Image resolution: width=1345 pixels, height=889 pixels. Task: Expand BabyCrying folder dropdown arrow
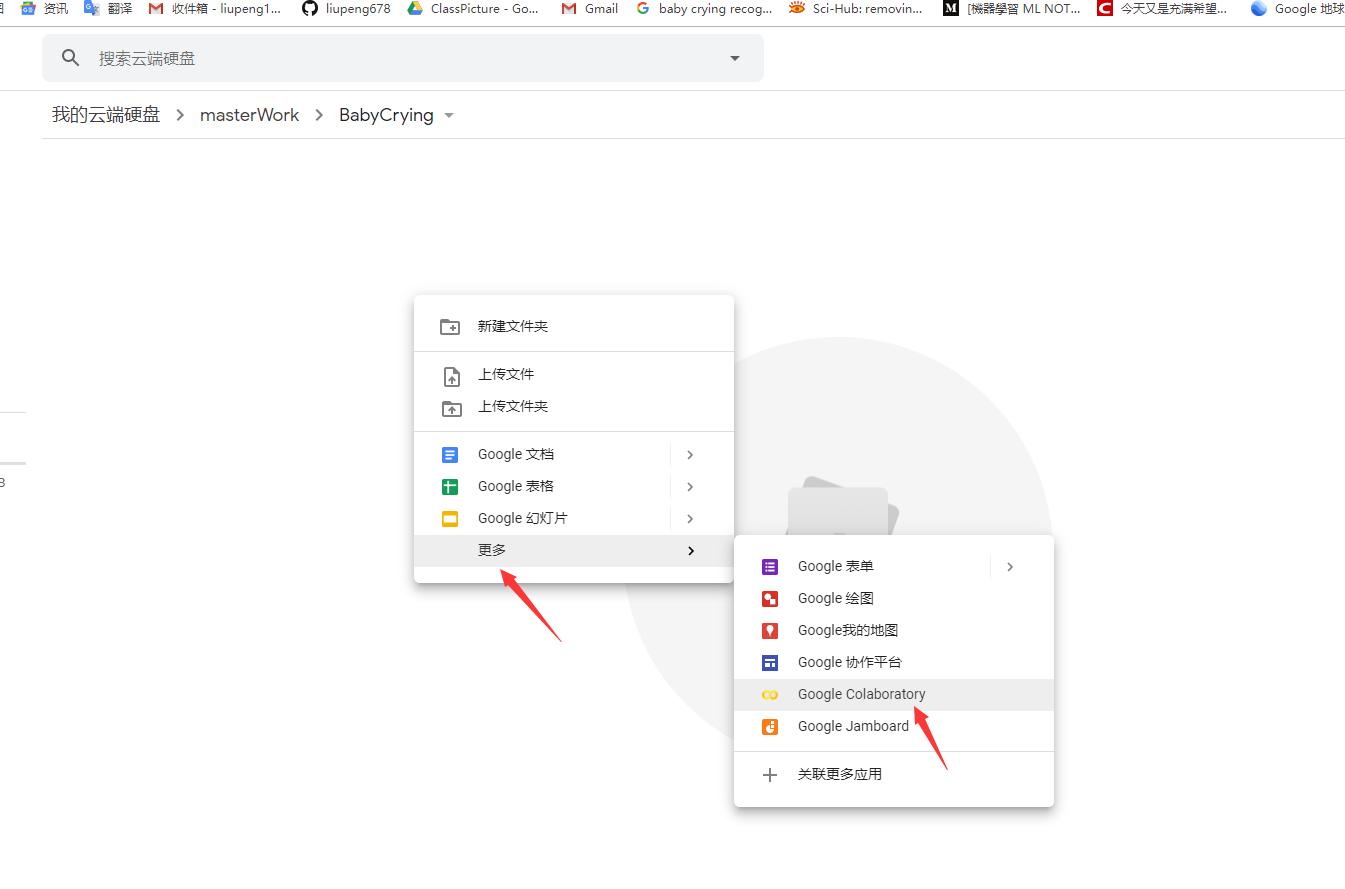pos(449,115)
